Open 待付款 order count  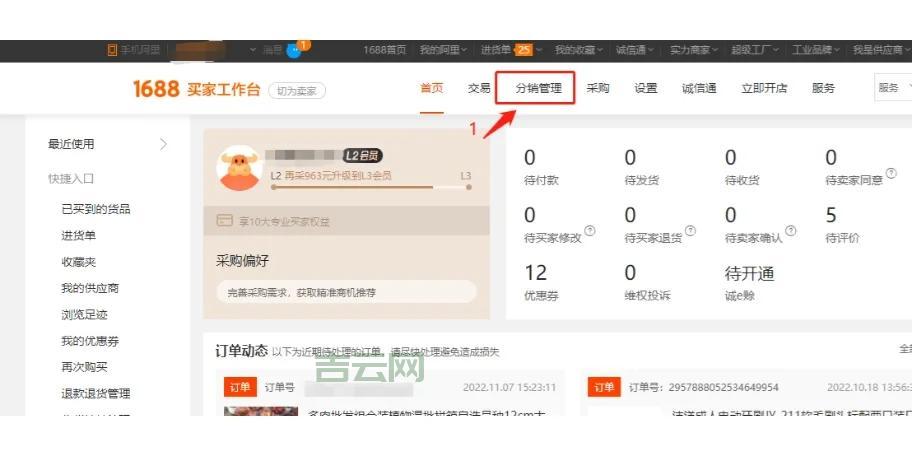[x=541, y=167]
